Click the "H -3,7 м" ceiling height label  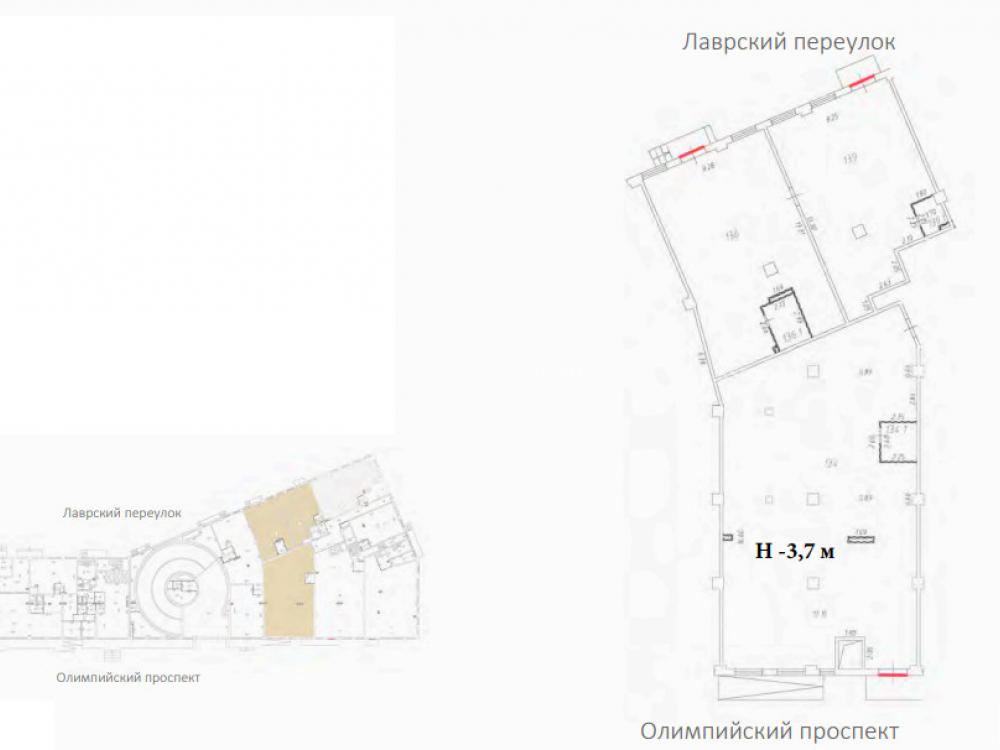click(794, 549)
